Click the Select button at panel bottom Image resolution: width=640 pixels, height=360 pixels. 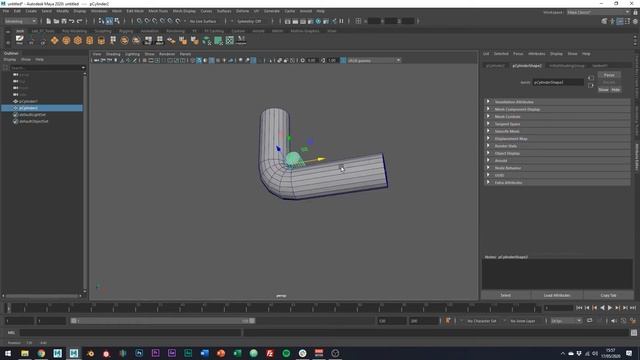(x=506, y=295)
